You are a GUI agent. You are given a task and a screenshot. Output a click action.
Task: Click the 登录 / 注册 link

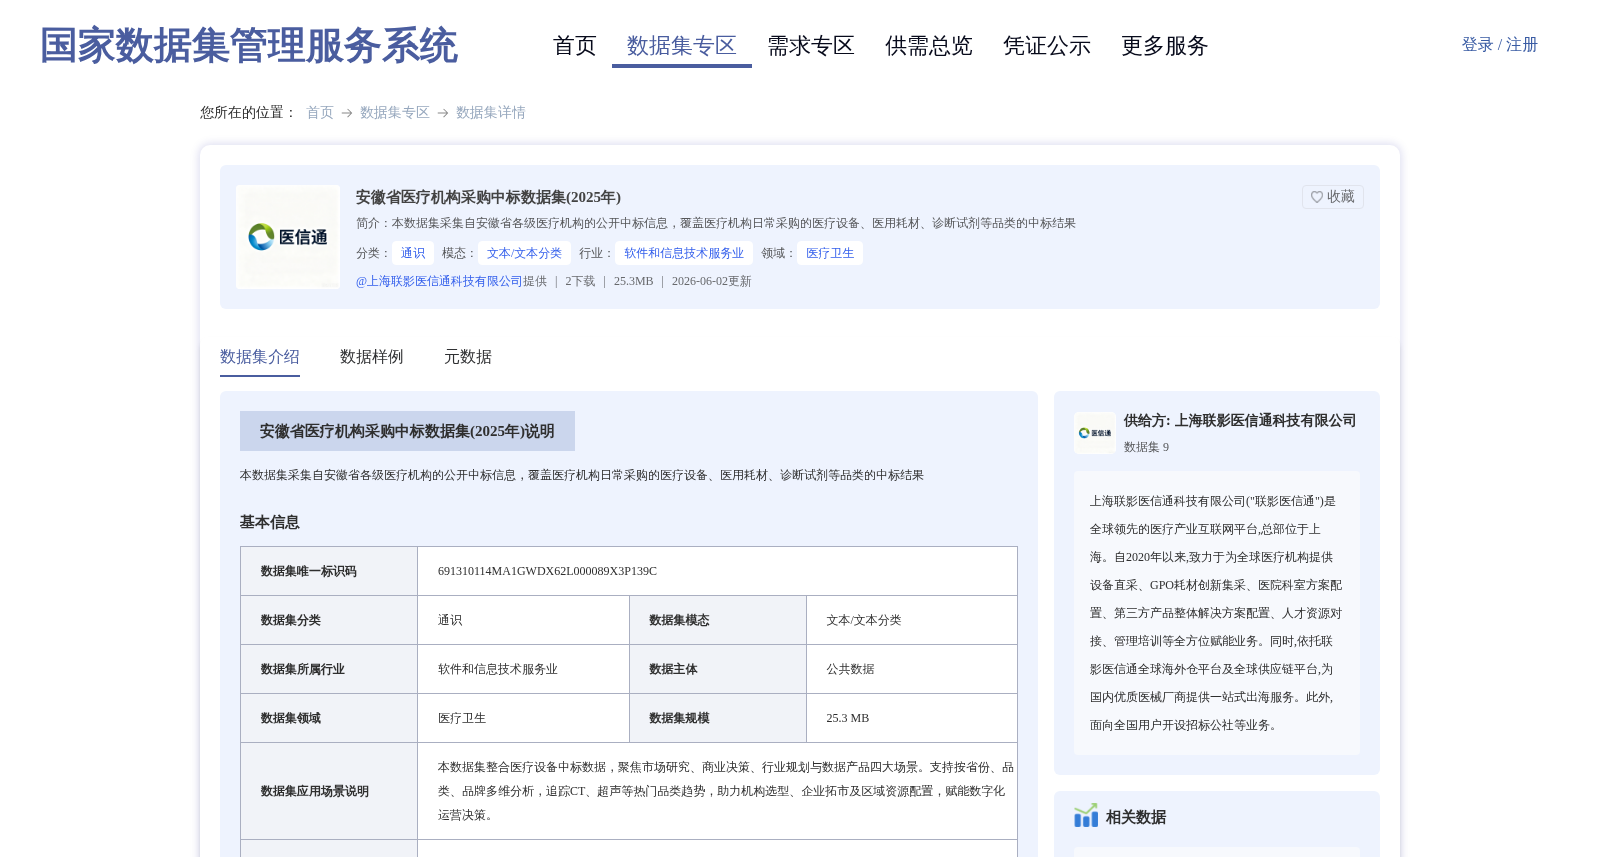pos(1500,45)
